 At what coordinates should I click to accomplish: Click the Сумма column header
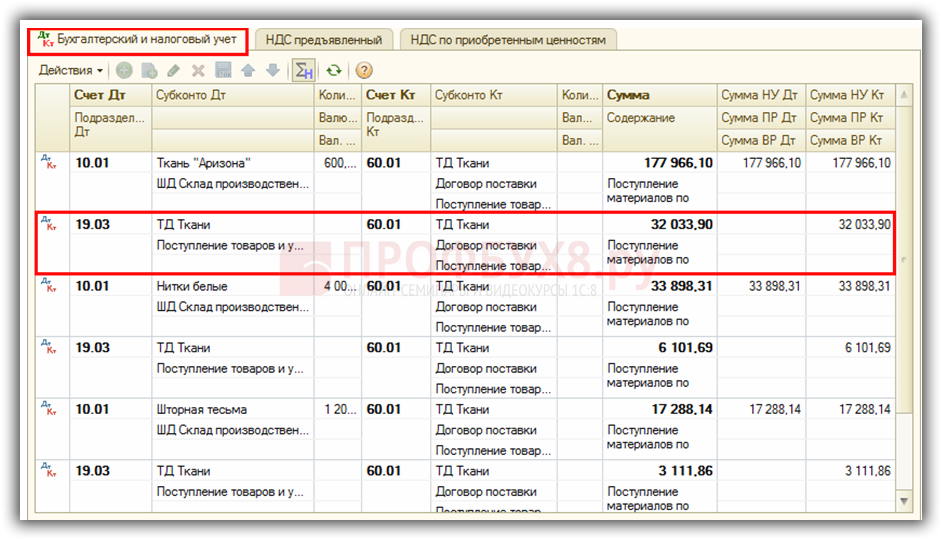coord(660,95)
